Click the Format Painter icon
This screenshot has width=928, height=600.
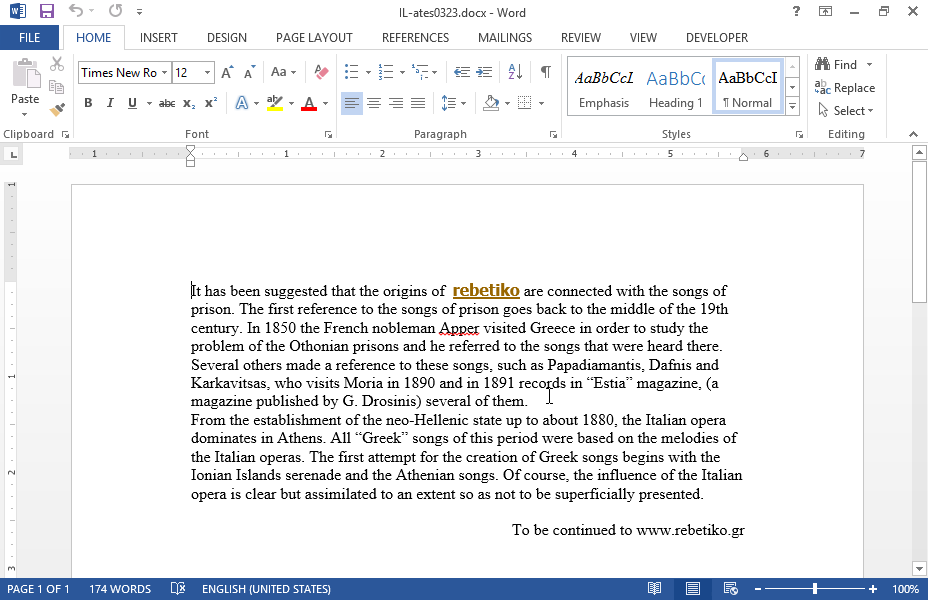tap(57, 109)
